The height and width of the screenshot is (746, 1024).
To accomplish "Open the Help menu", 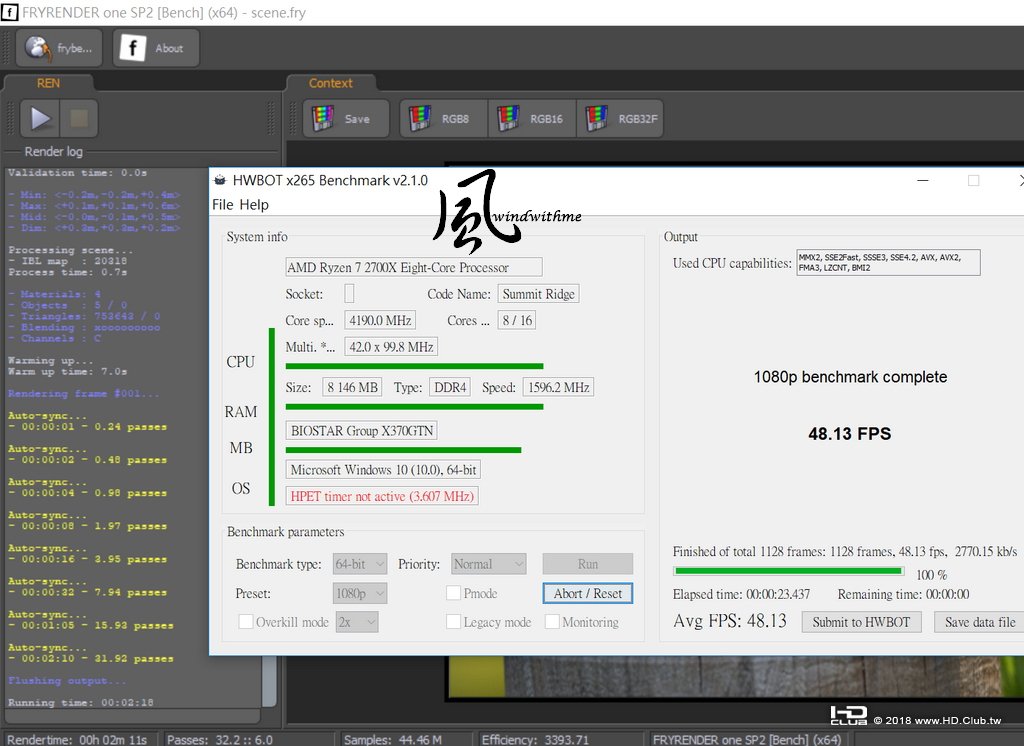I will tap(254, 204).
